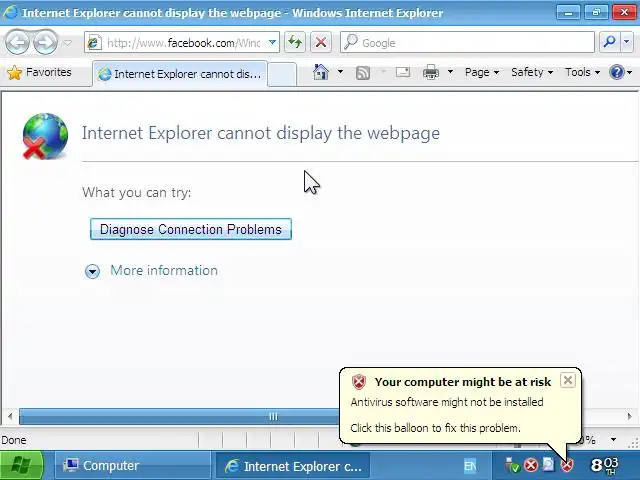Click 'Click this balloon to fix this problem.' text
The image size is (640, 480).
point(436,428)
